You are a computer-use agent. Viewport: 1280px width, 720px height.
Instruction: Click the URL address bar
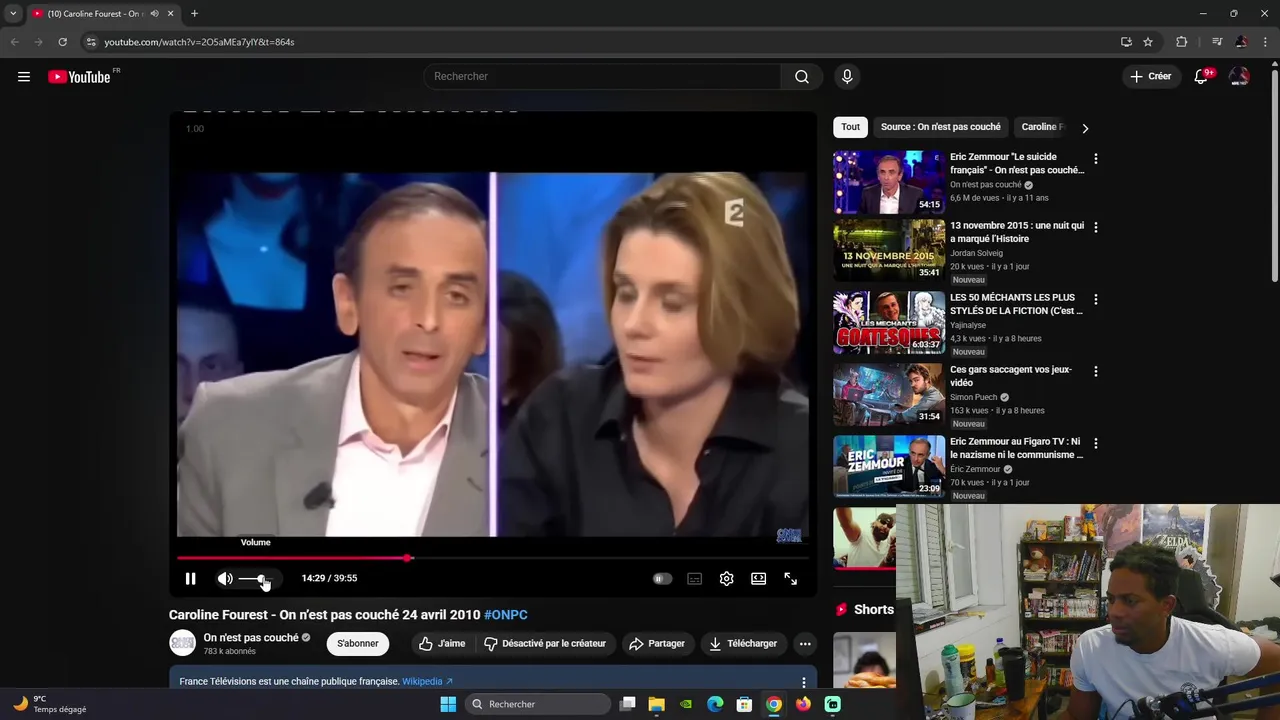pyautogui.click(x=600, y=42)
